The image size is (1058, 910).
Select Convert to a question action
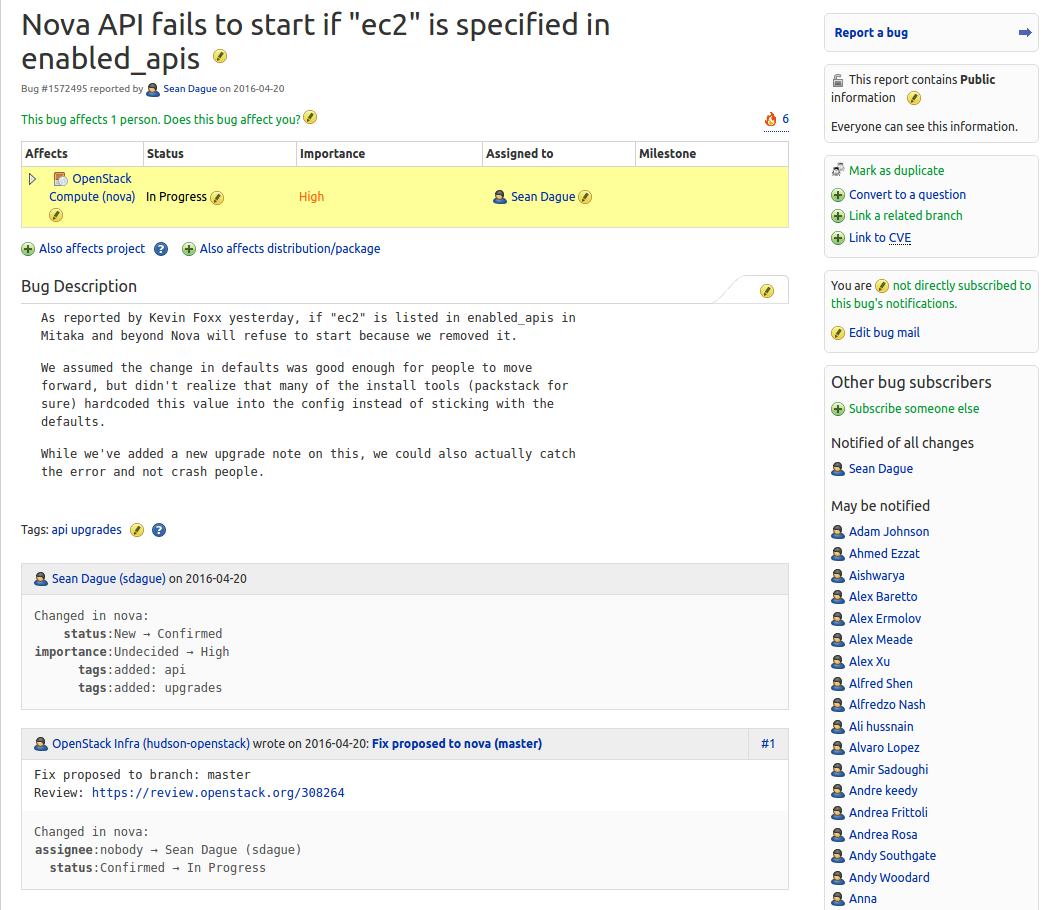(x=906, y=195)
